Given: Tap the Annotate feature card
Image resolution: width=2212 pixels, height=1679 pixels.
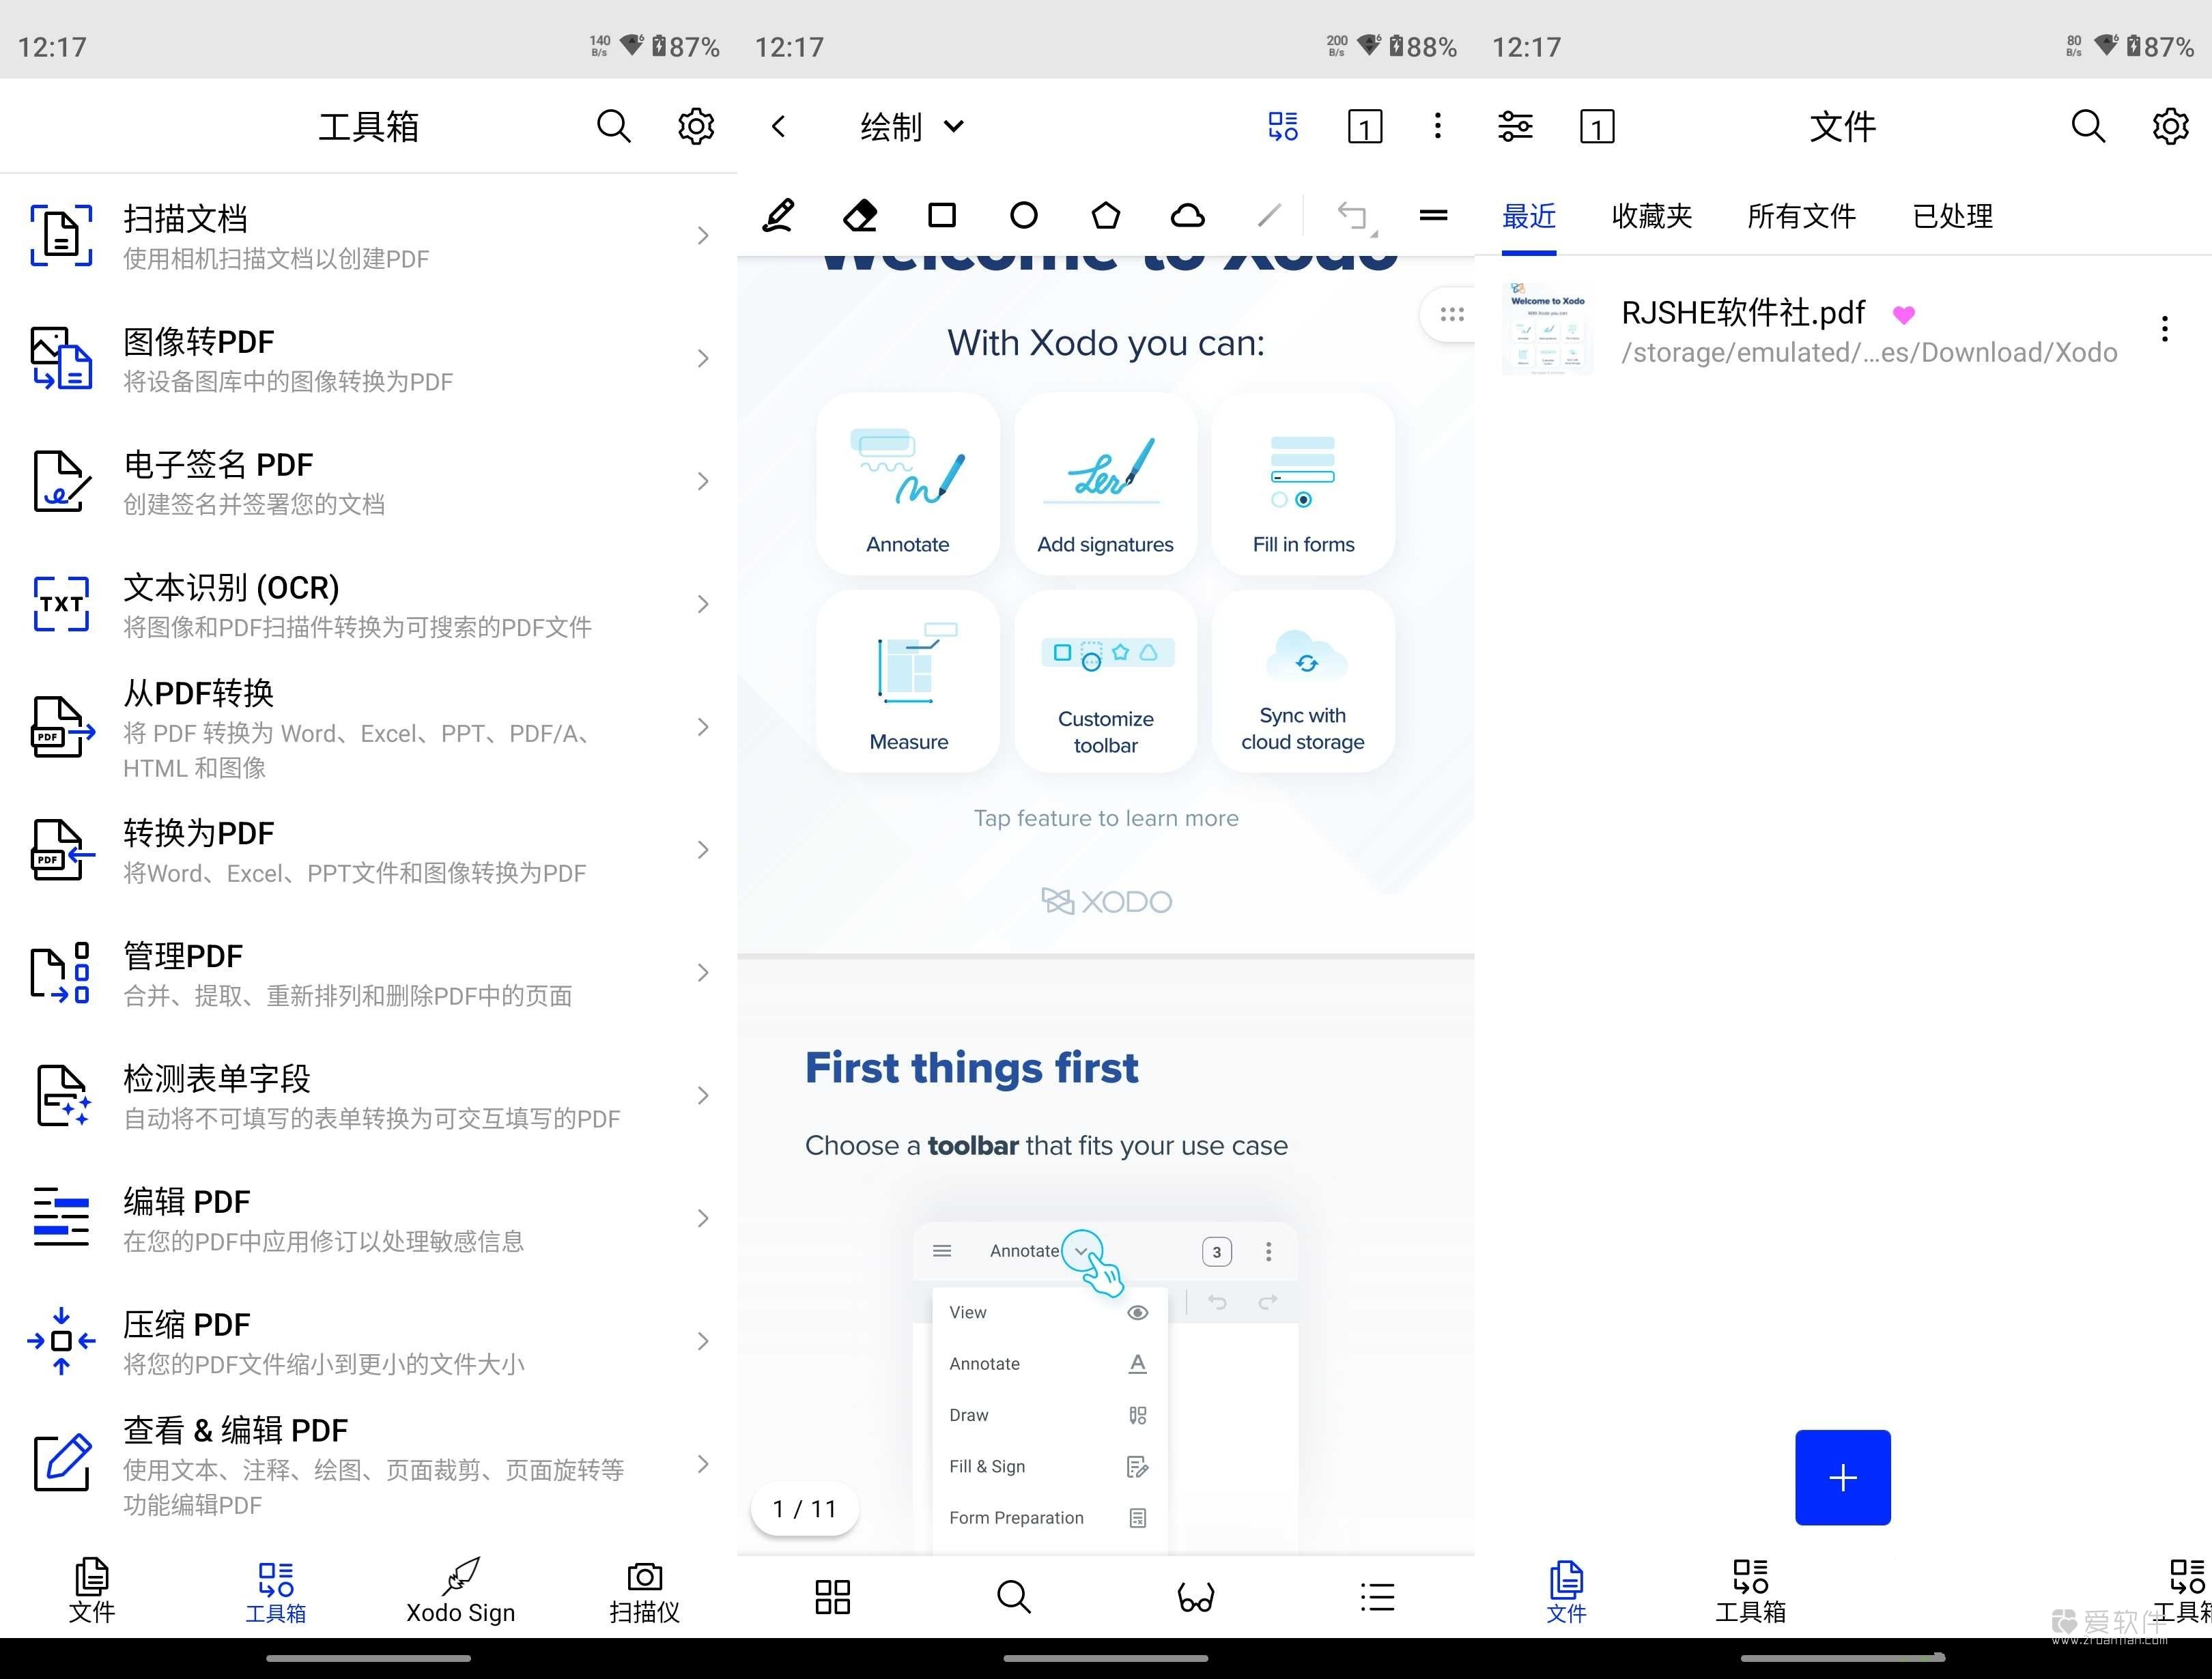Looking at the screenshot, I should [x=907, y=483].
